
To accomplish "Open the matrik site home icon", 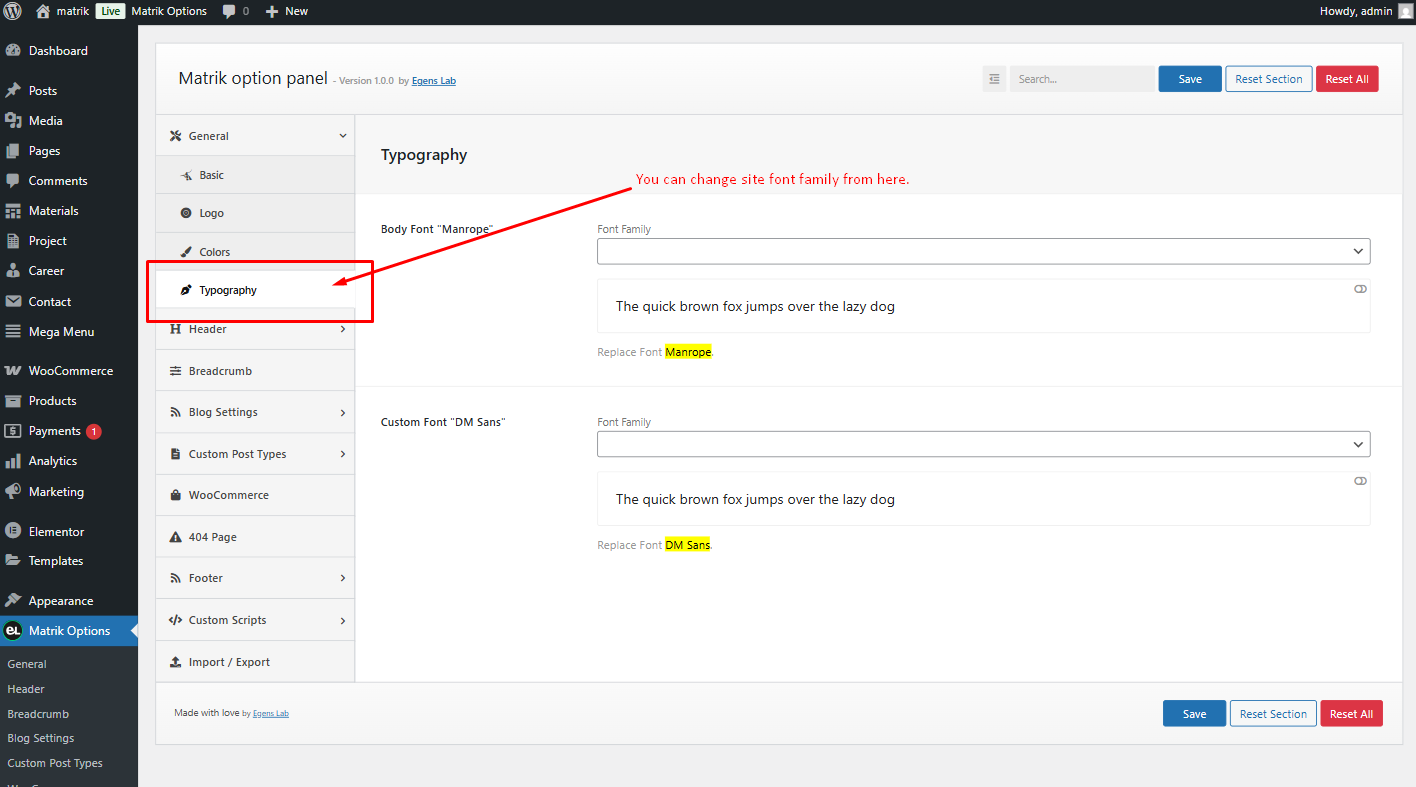I will pyautogui.click(x=43, y=11).
